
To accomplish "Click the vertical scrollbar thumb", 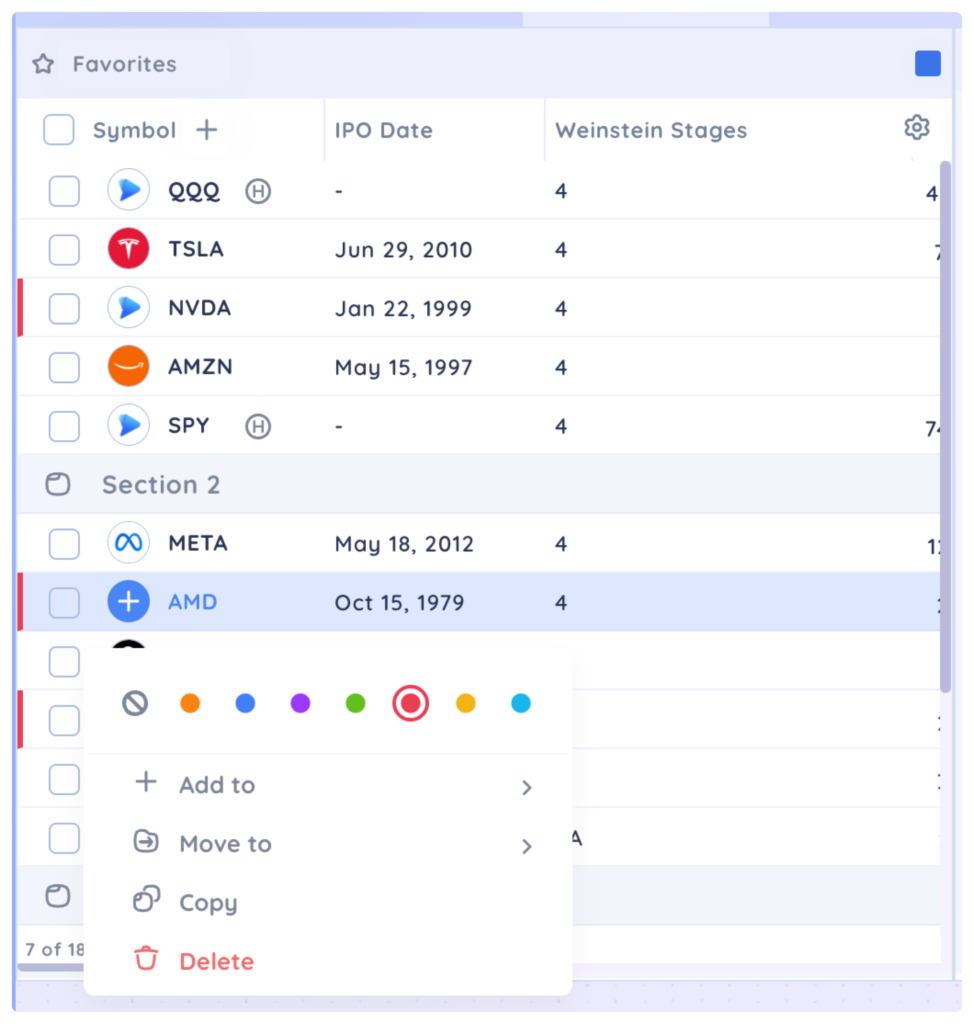I will [x=945, y=426].
